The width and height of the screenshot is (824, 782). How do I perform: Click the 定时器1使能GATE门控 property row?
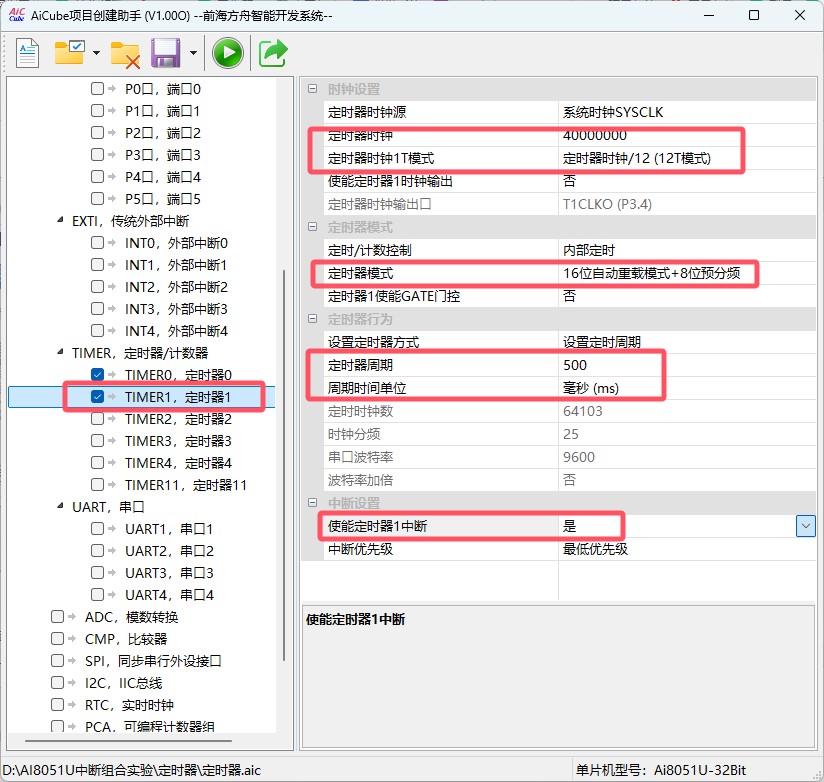click(x=570, y=296)
